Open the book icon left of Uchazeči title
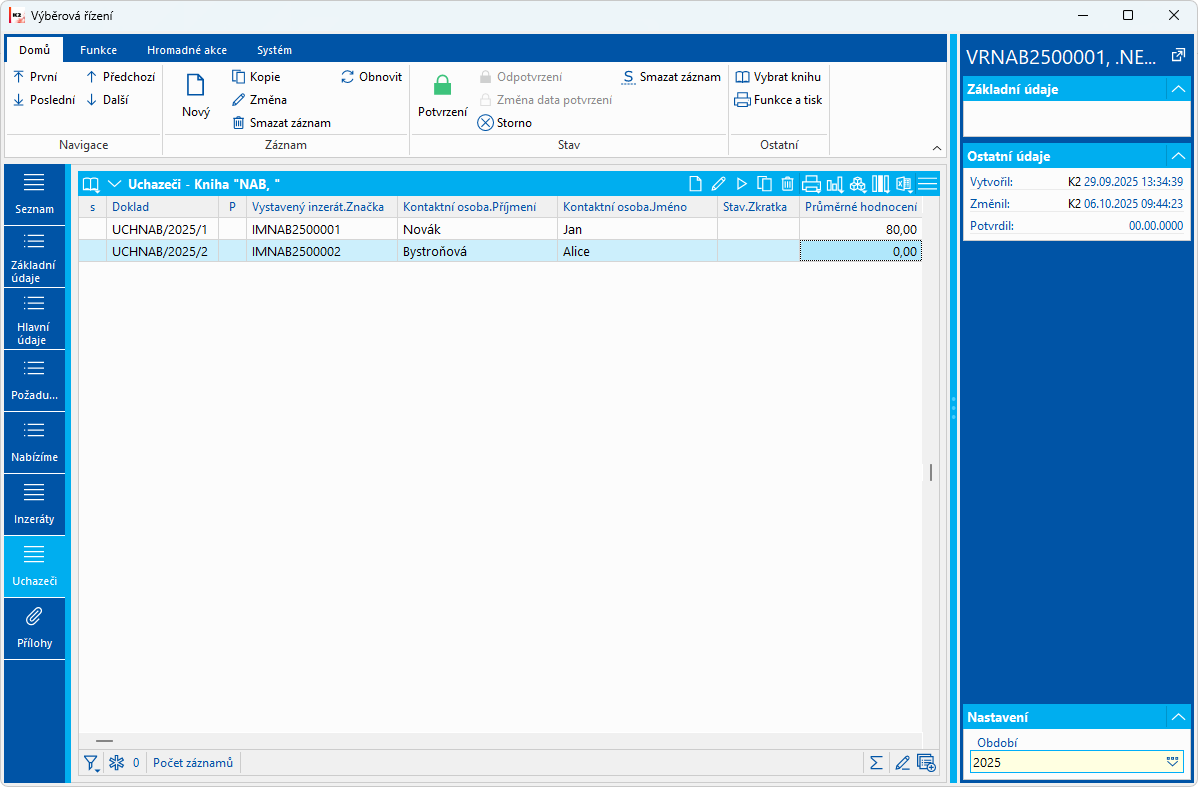Image resolution: width=1198 pixels, height=787 pixels. pyautogui.click(x=92, y=184)
